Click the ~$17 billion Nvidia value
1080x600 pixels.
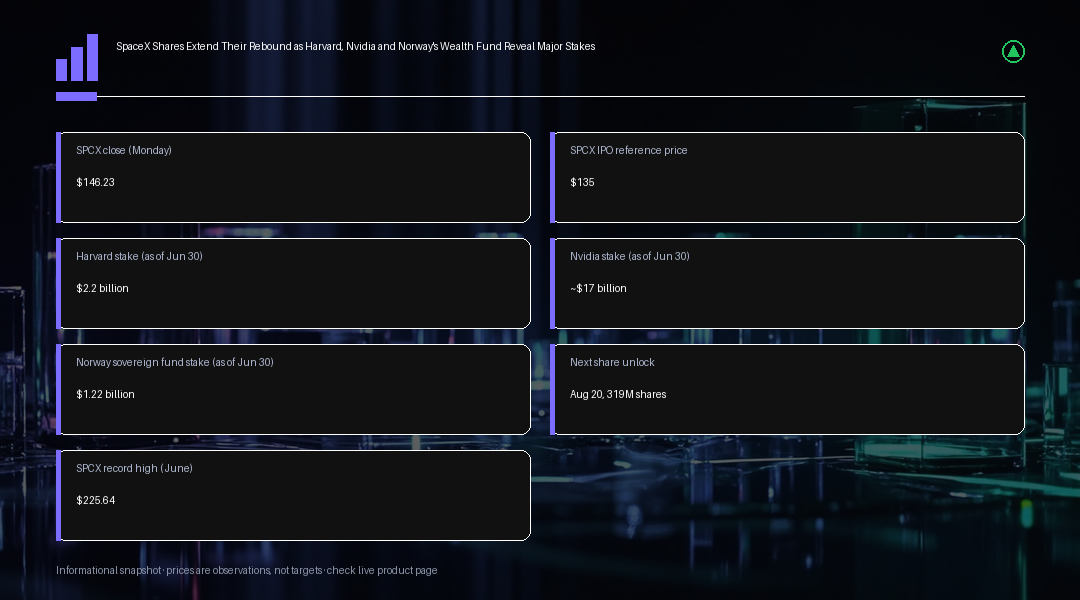tap(598, 289)
